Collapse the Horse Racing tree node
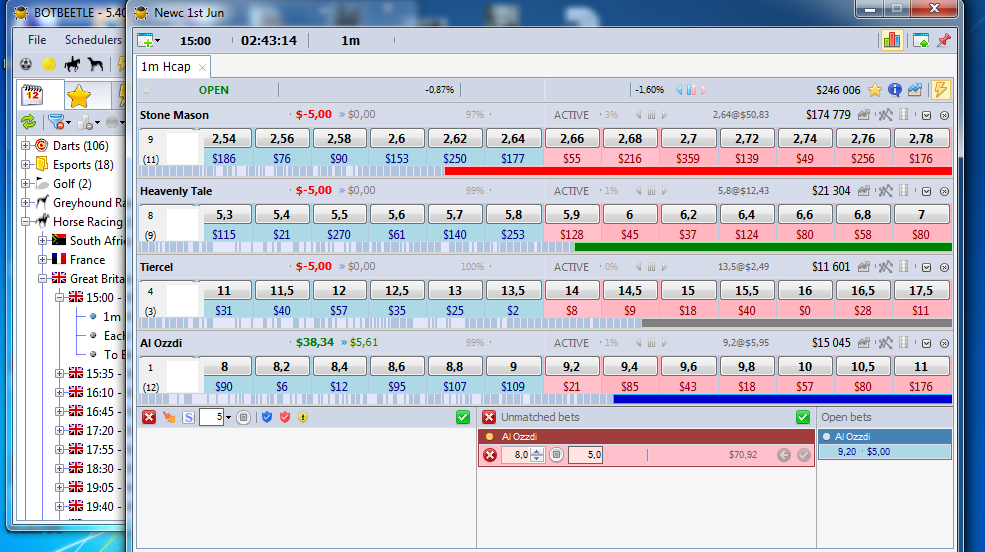 25,222
